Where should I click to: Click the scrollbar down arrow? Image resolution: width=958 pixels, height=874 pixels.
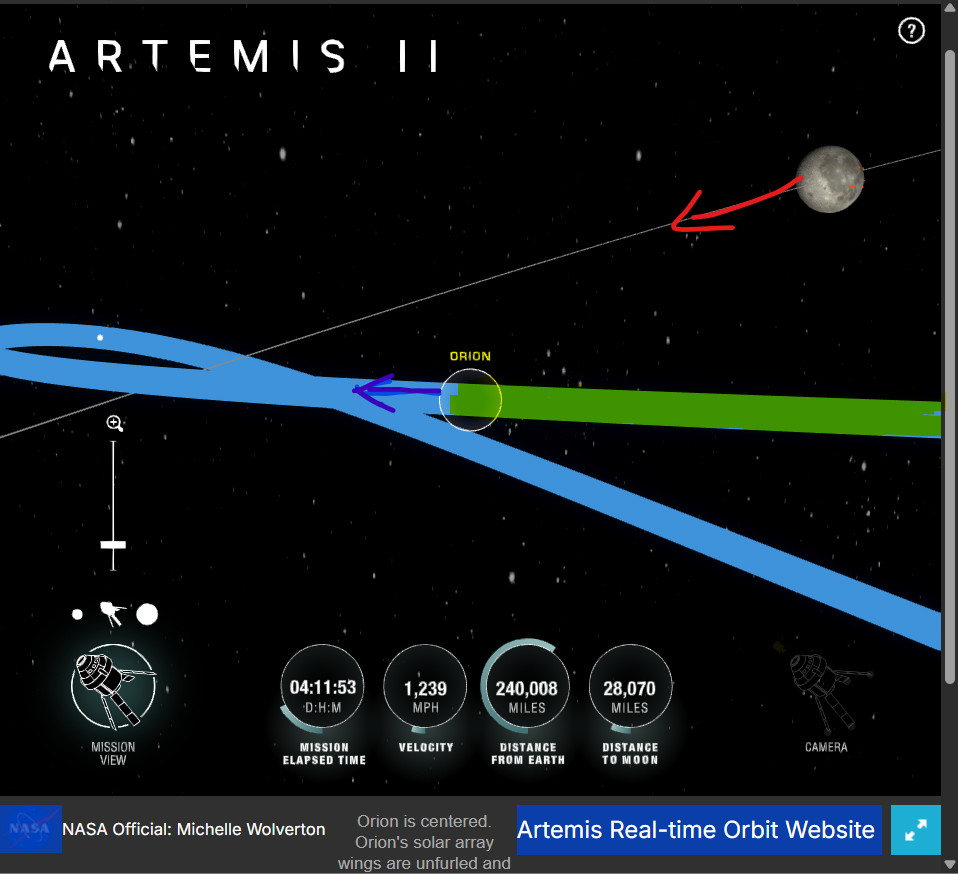(x=949, y=864)
